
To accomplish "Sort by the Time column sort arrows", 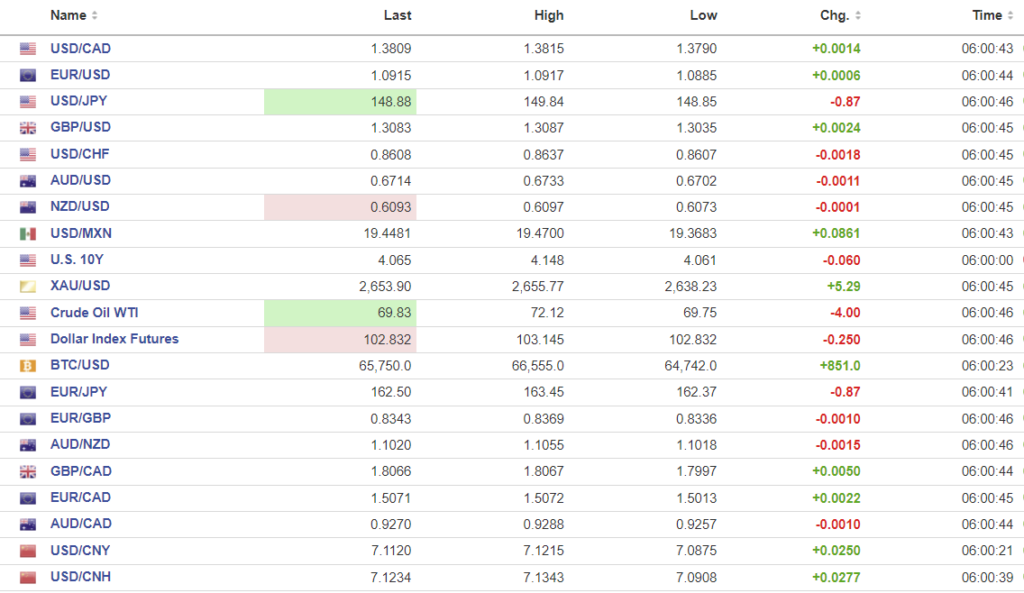I will [1010, 16].
